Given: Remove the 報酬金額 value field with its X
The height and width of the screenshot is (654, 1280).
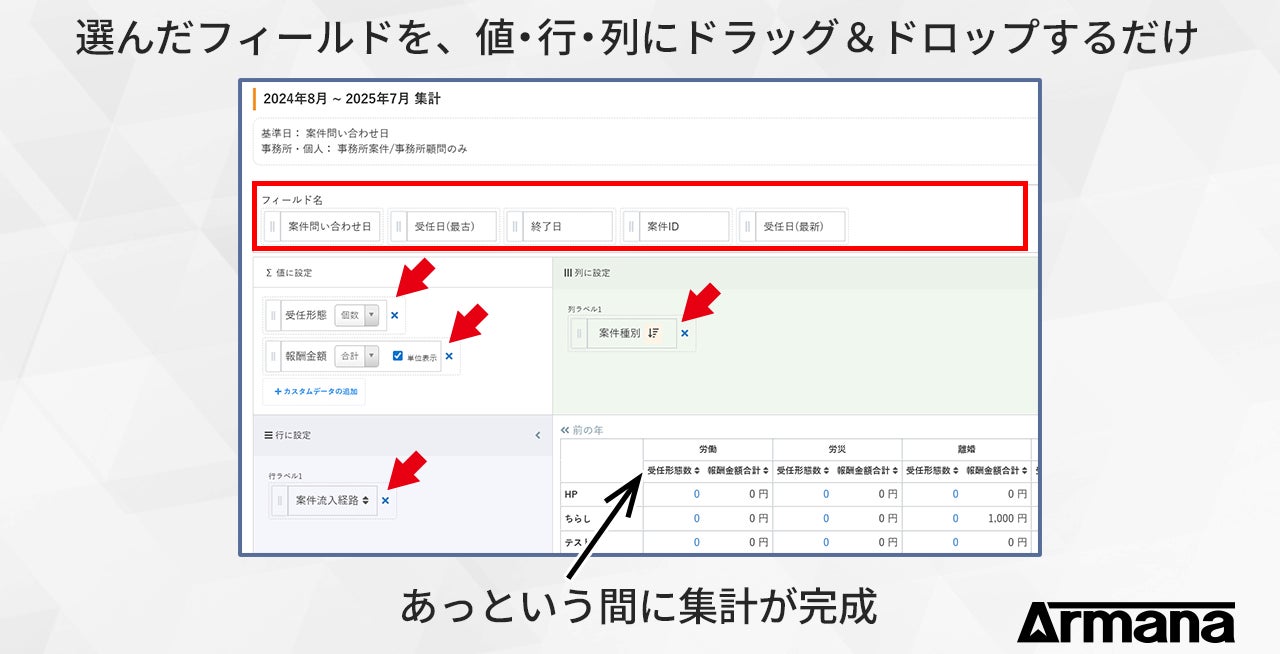Looking at the screenshot, I should tap(449, 356).
